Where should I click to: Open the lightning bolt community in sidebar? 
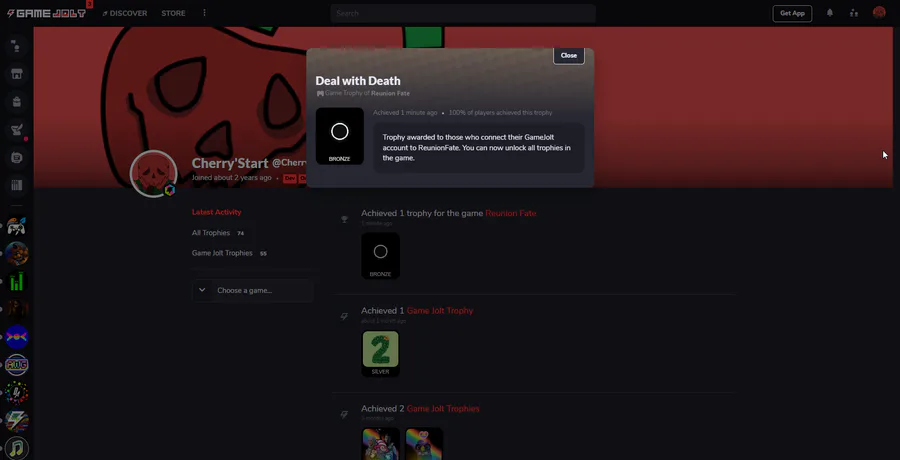[17, 420]
